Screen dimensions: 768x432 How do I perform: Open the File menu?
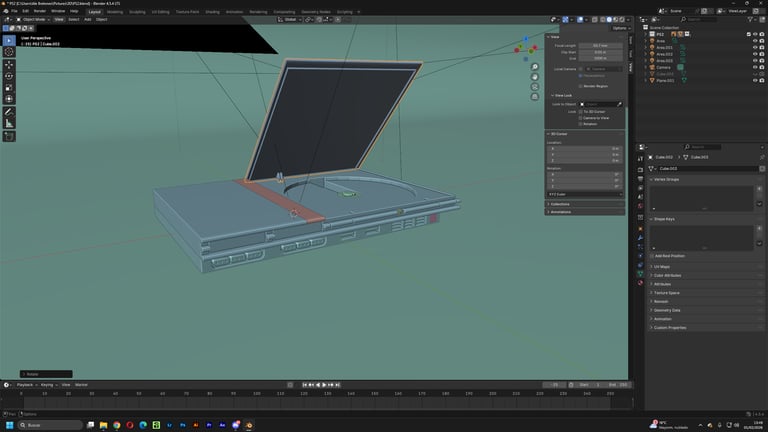(14, 11)
